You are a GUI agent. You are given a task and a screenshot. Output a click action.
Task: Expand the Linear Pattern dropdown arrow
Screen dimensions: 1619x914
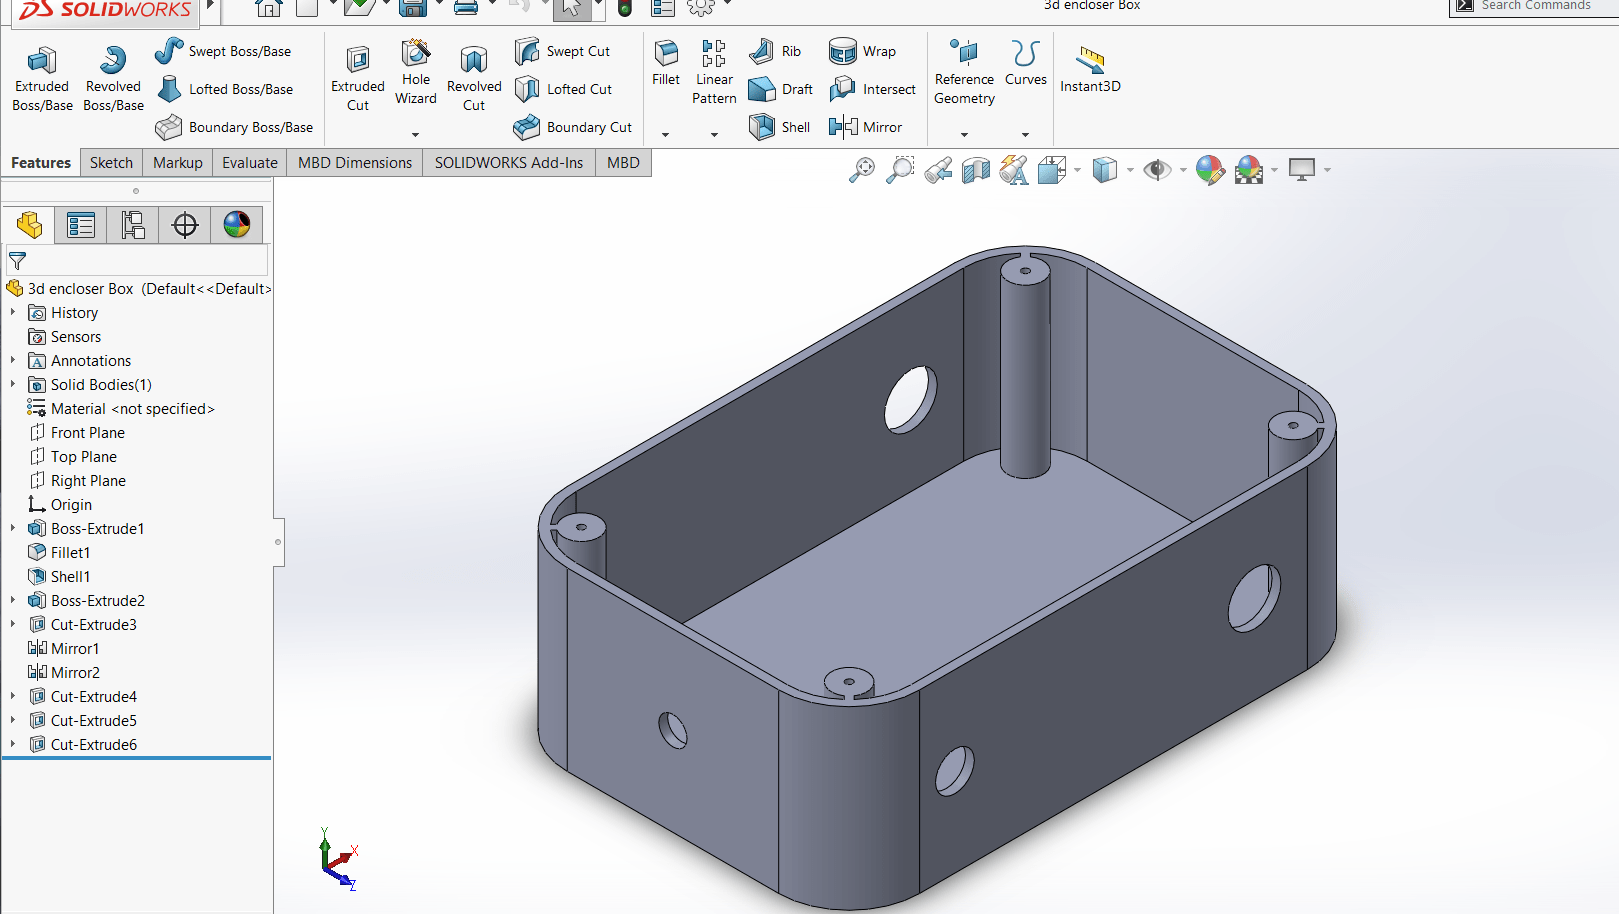coord(714,135)
